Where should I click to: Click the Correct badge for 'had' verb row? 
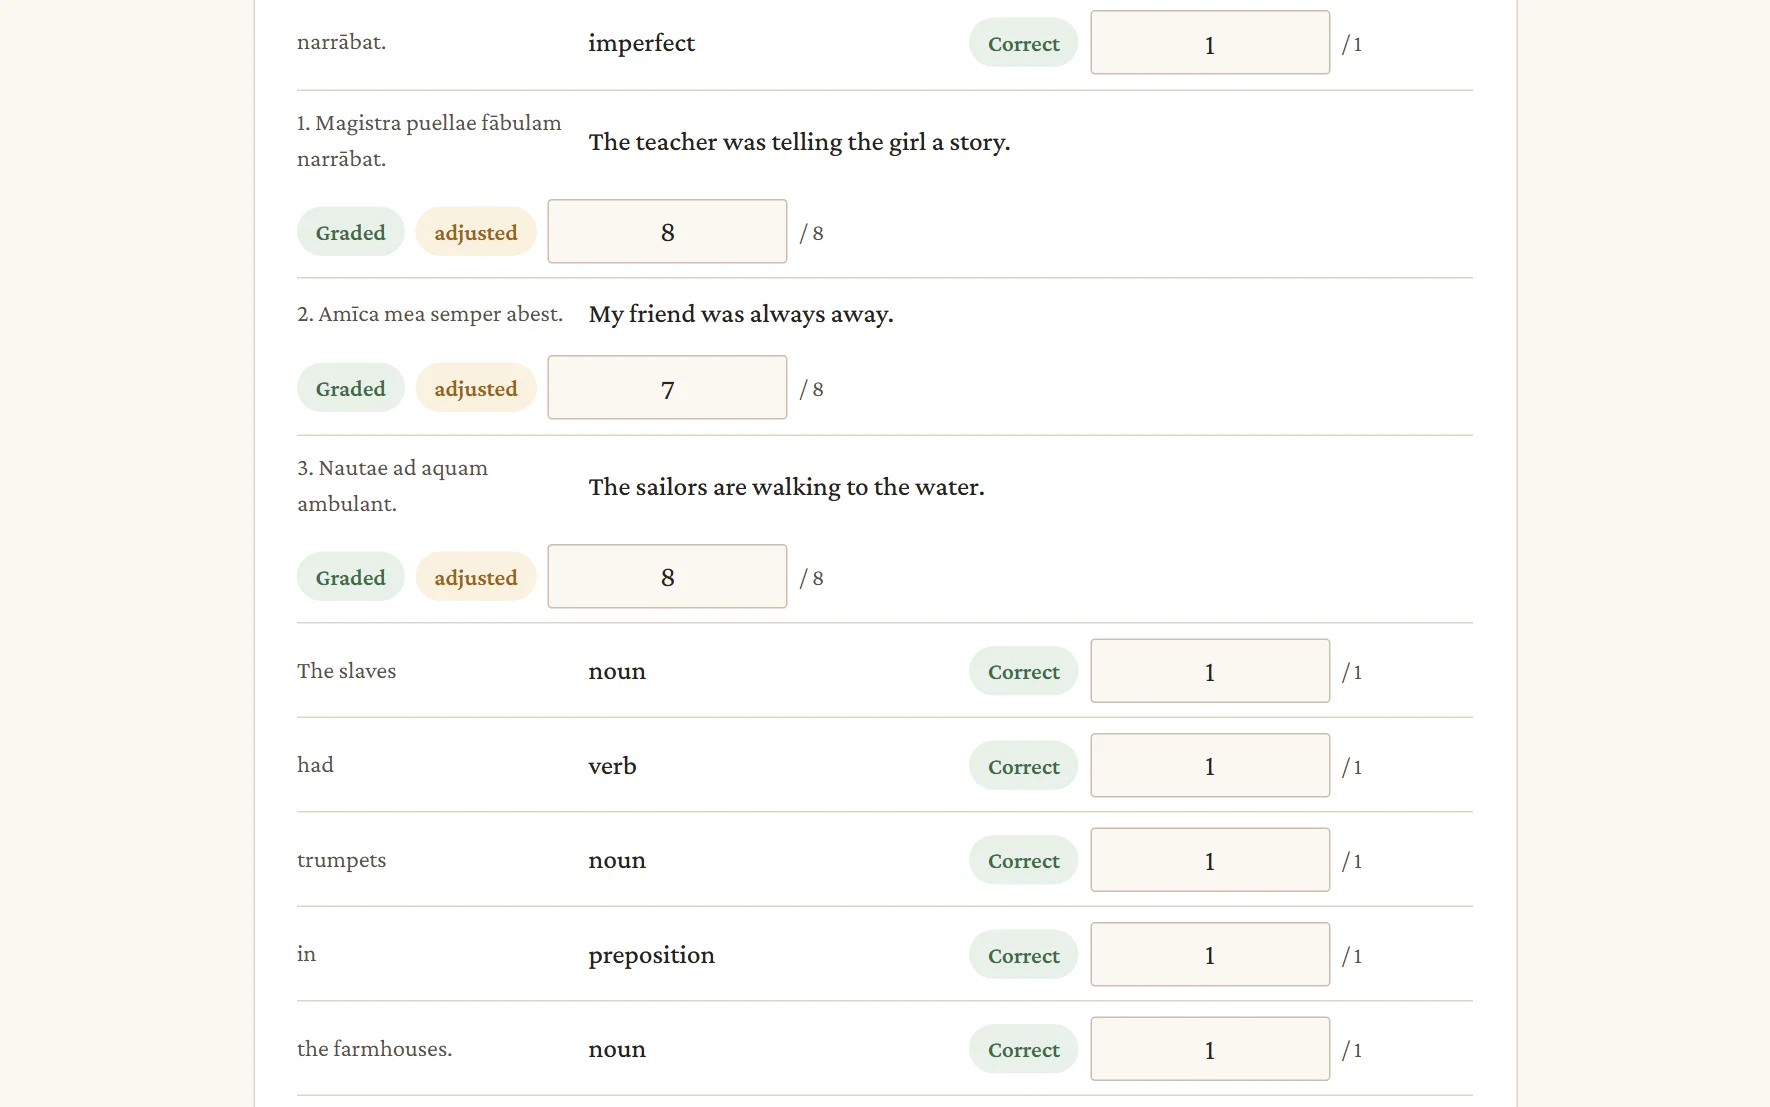(x=1023, y=766)
